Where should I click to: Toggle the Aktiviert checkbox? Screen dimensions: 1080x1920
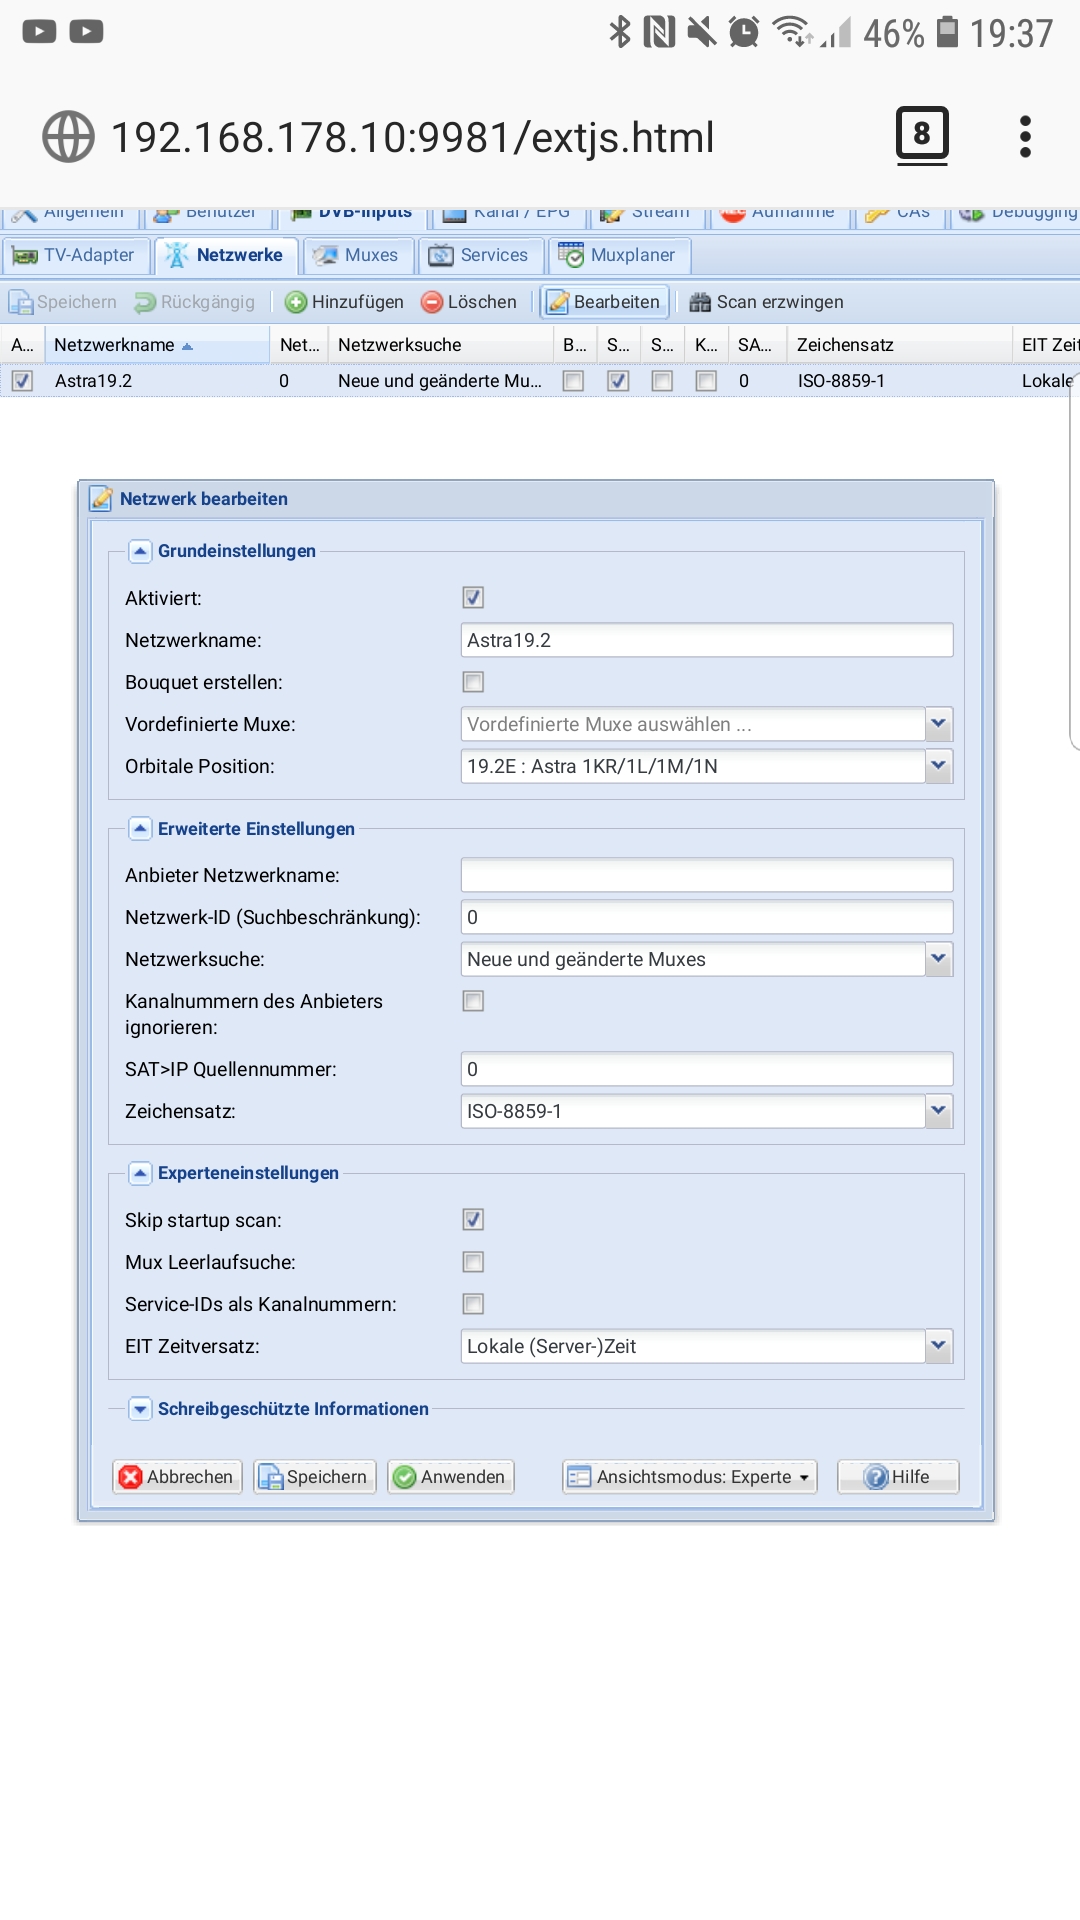[473, 598]
